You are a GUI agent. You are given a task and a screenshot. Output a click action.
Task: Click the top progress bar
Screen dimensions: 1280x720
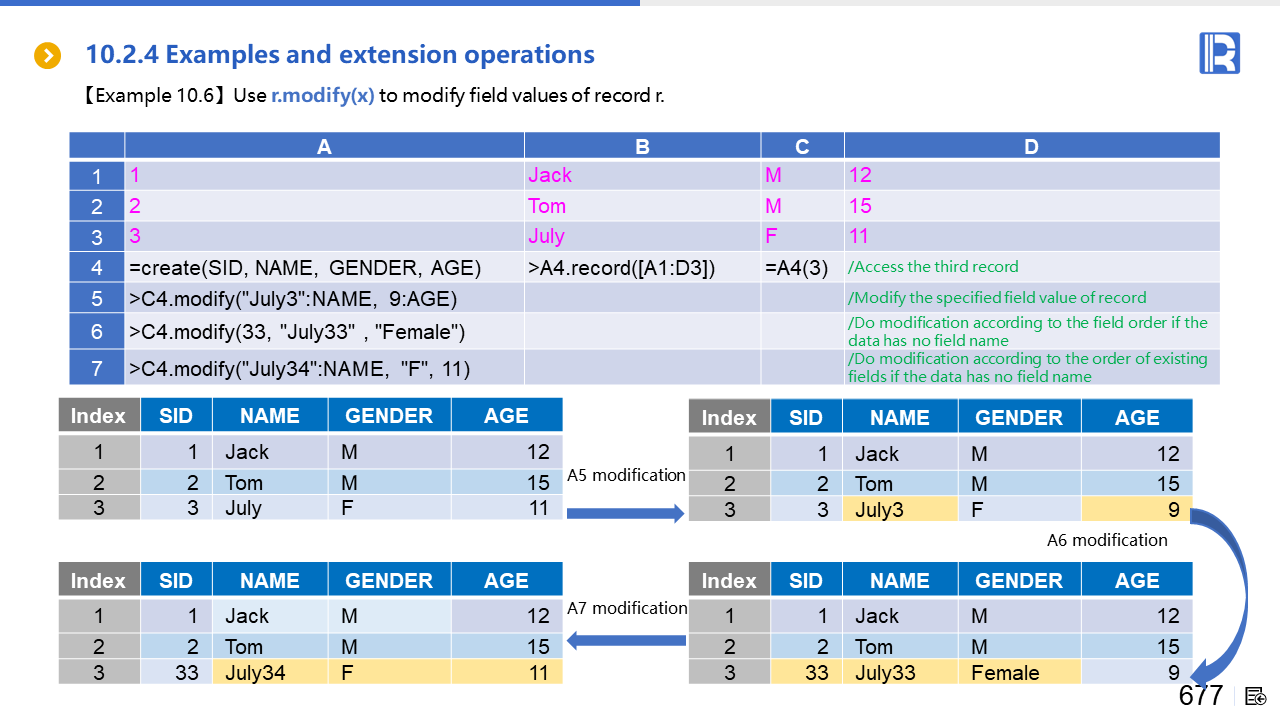(x=320, y=3)
